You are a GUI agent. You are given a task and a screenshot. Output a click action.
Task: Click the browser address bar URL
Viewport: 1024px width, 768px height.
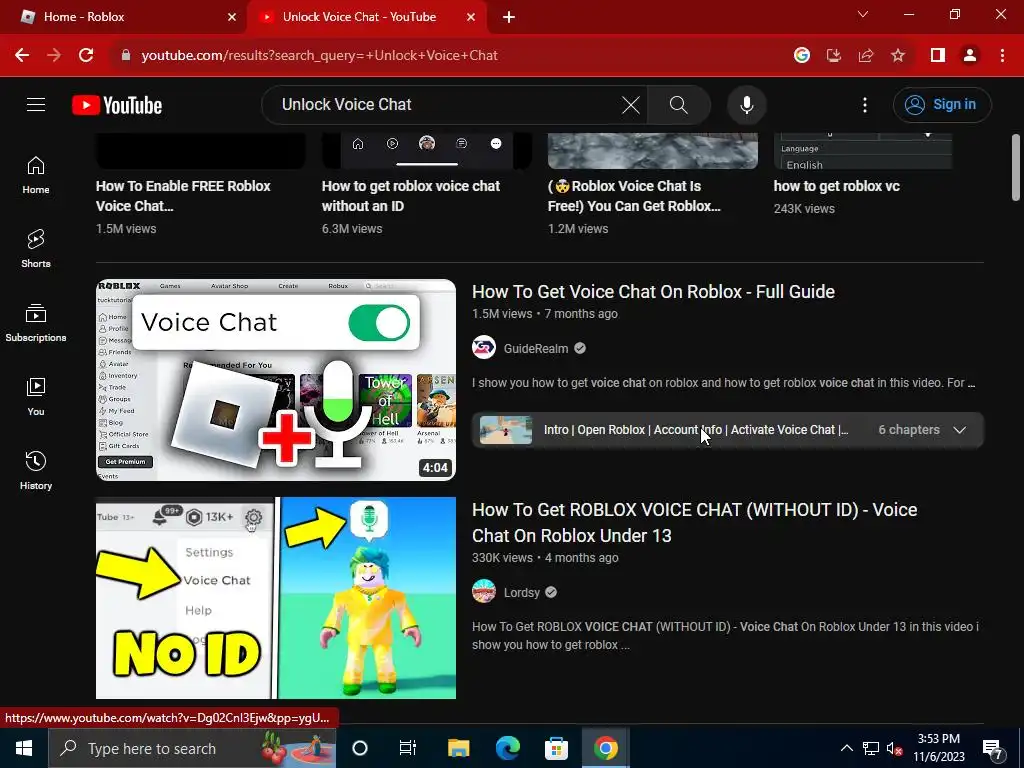tap(319, 56)
